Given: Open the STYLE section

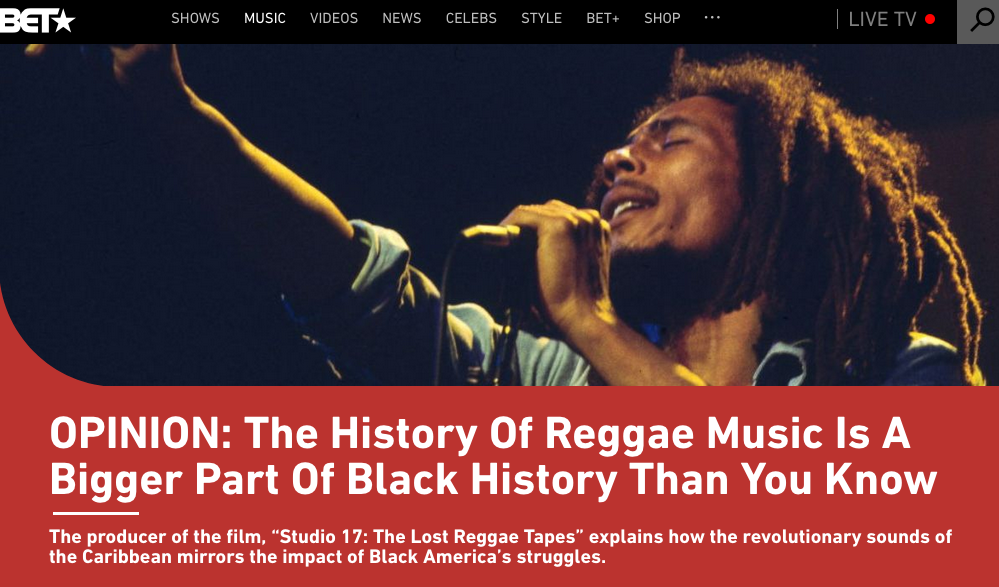Looking at the screenshot, I should pos(542,18).
